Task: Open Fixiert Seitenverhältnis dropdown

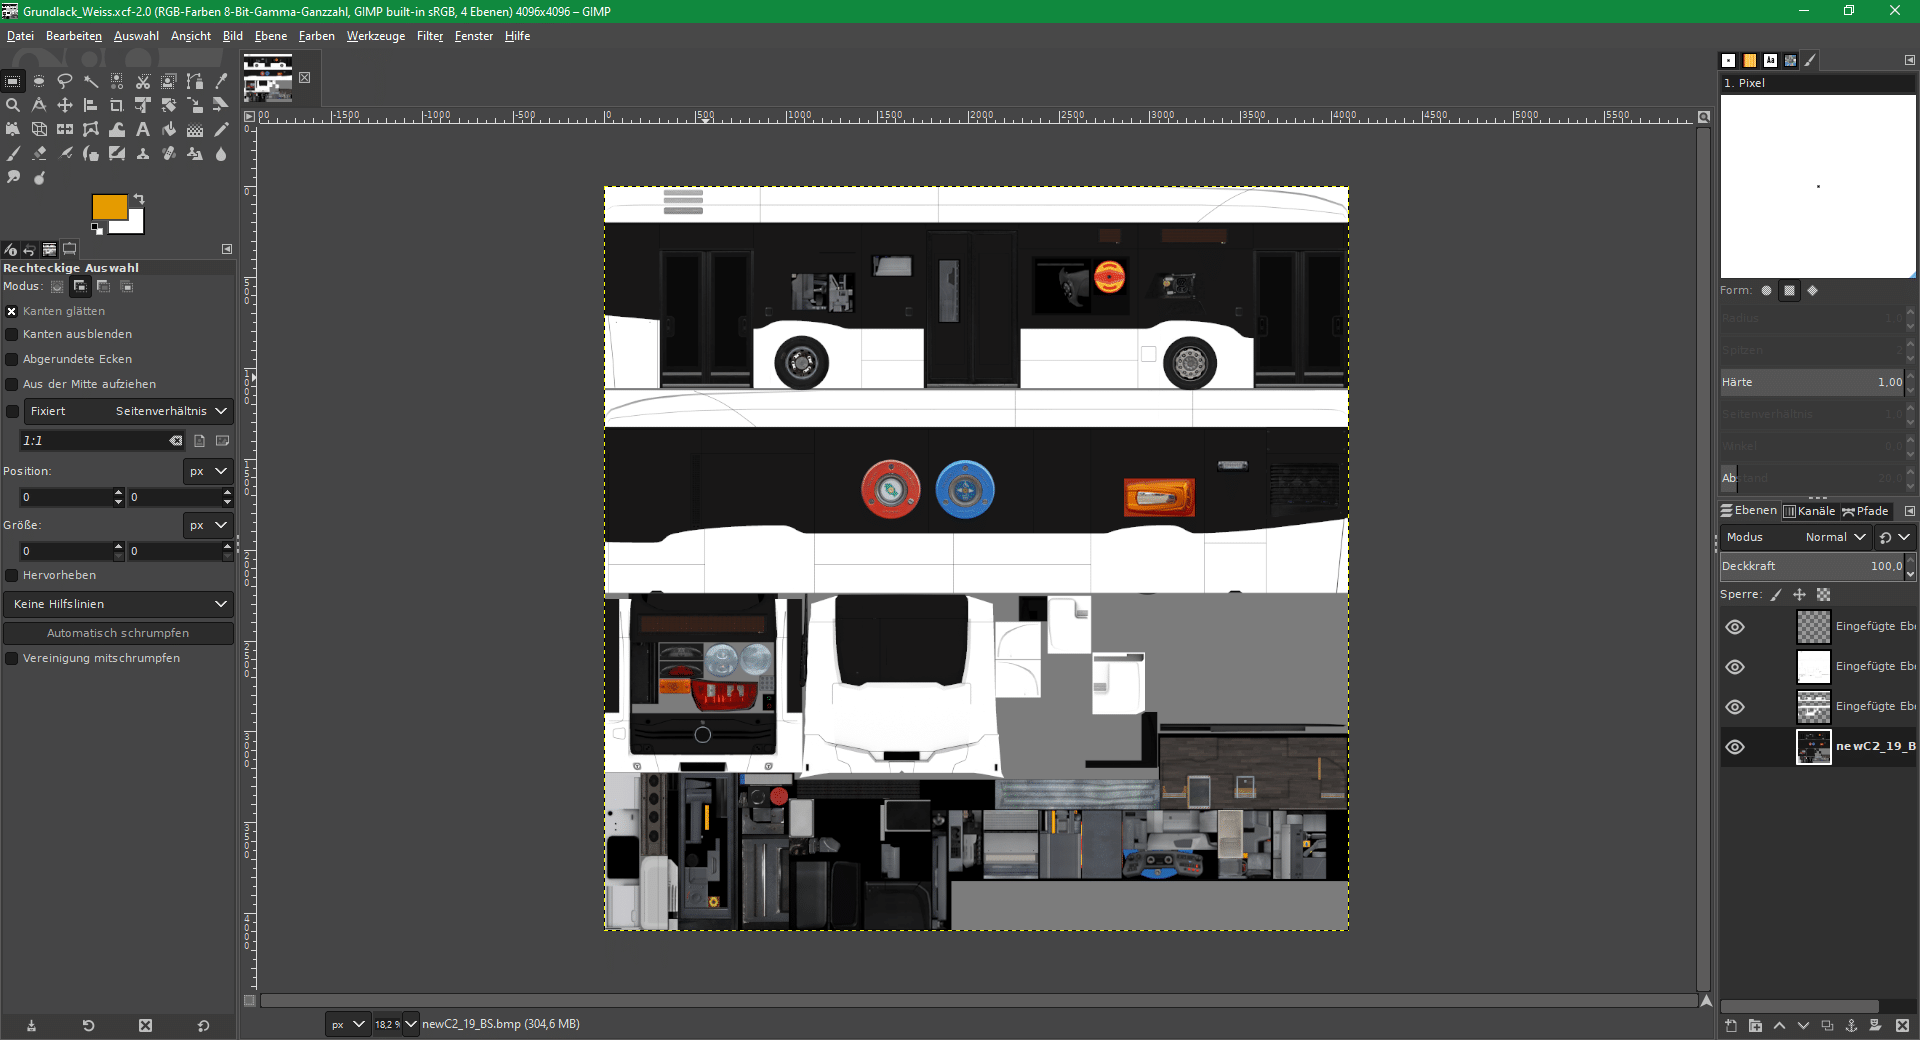Action: (x=128, y=411)
